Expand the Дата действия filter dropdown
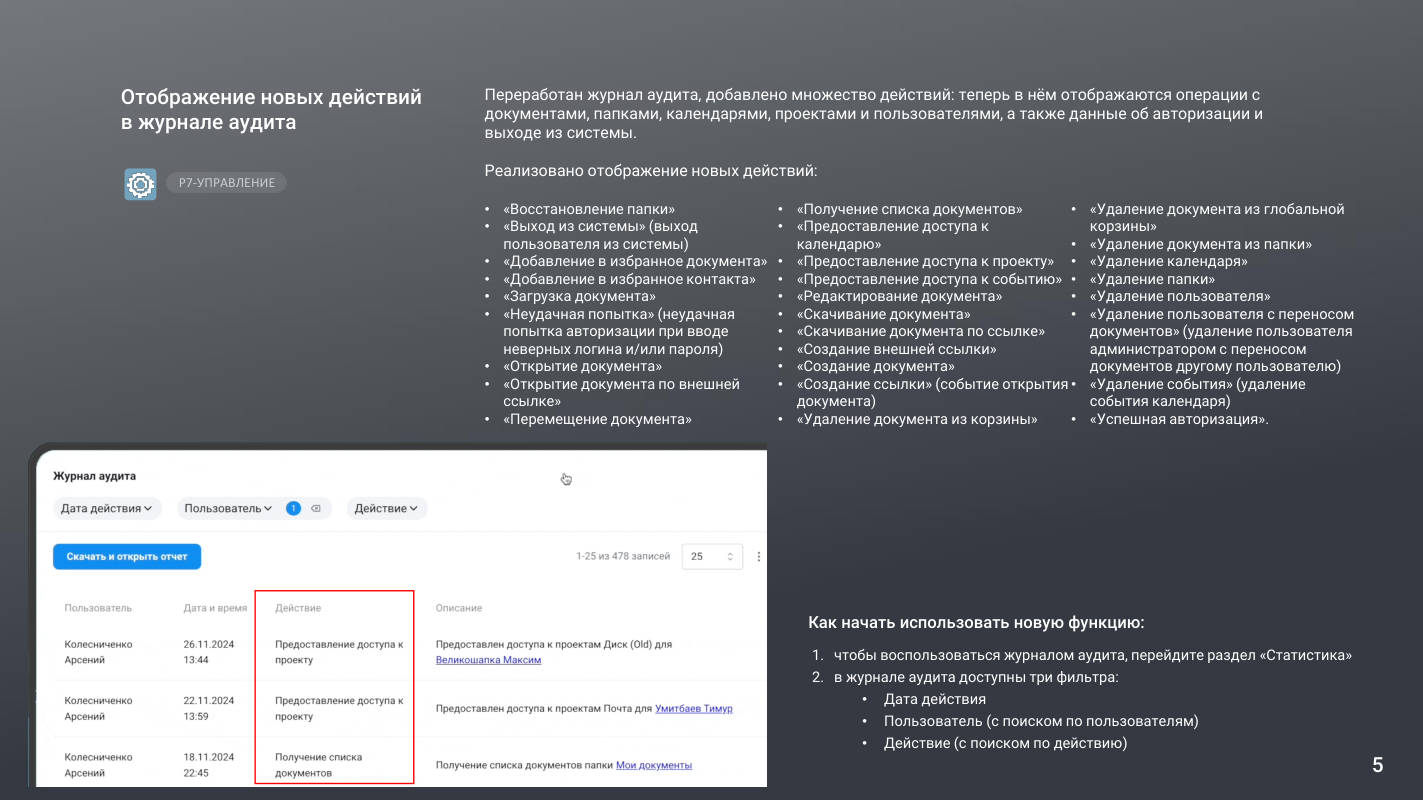 point(107,509)
